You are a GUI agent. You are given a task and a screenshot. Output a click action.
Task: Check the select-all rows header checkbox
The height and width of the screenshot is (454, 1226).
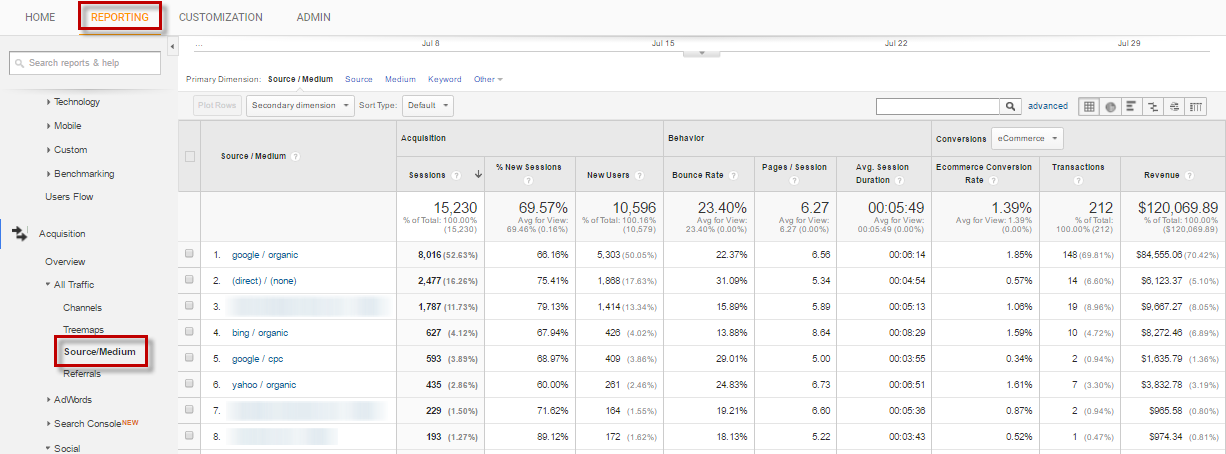coord(190,156)
